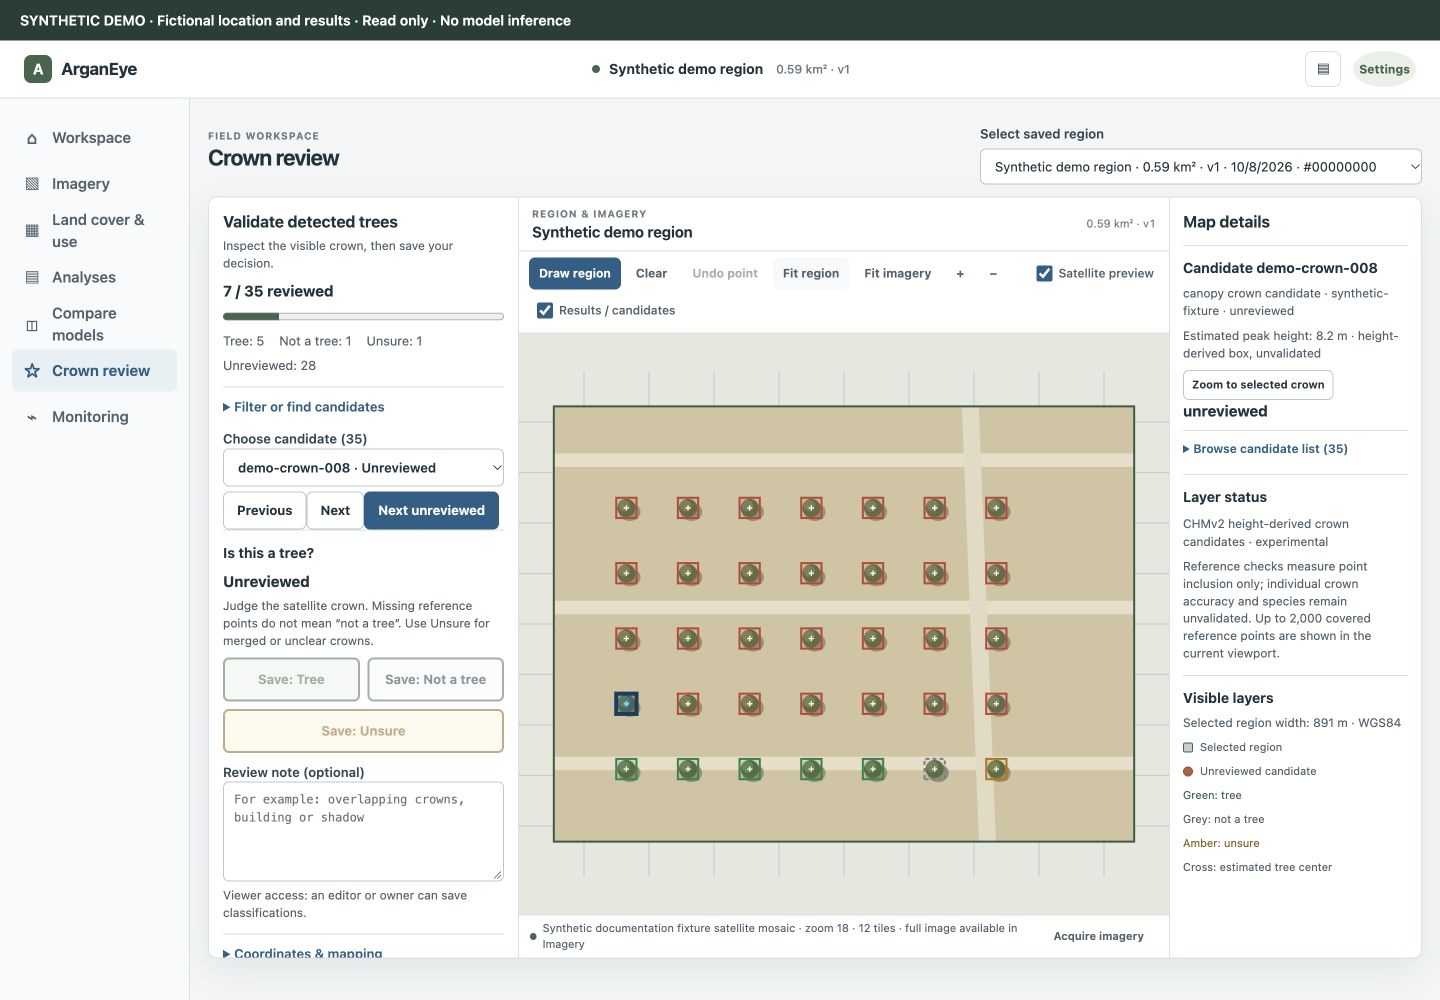Click the Workspace home icon in sidebar
The width and height of the screenshot is (1440, 1000).
(x=32, y=138)
